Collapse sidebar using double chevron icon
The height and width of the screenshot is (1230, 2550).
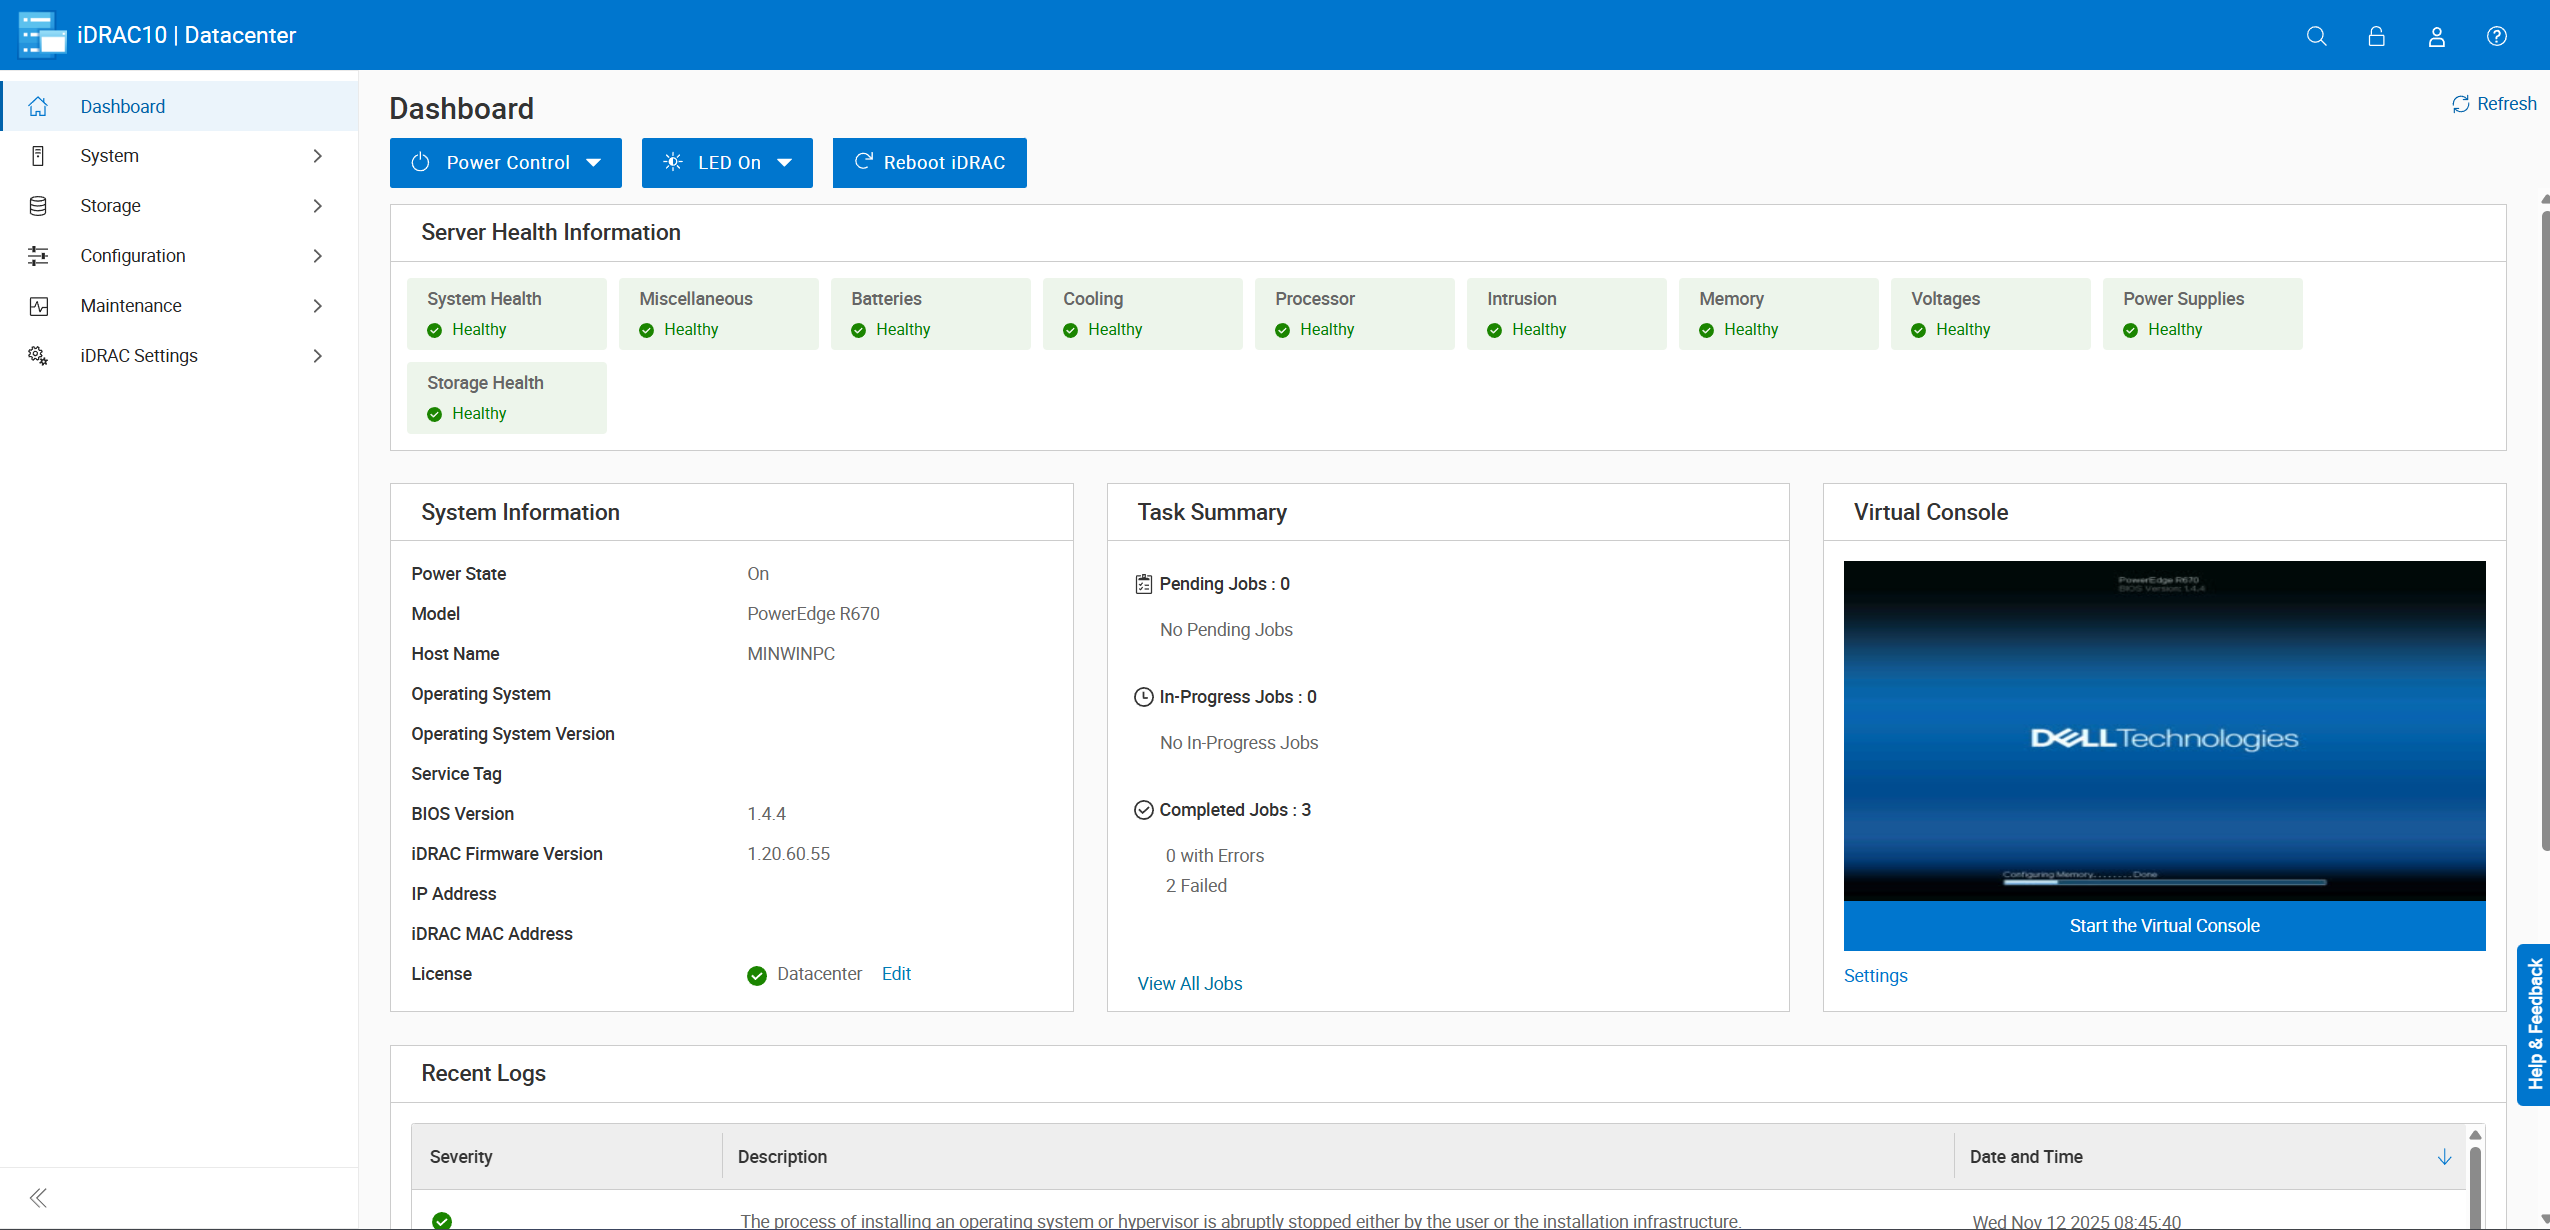click(x=38, y=1197)
